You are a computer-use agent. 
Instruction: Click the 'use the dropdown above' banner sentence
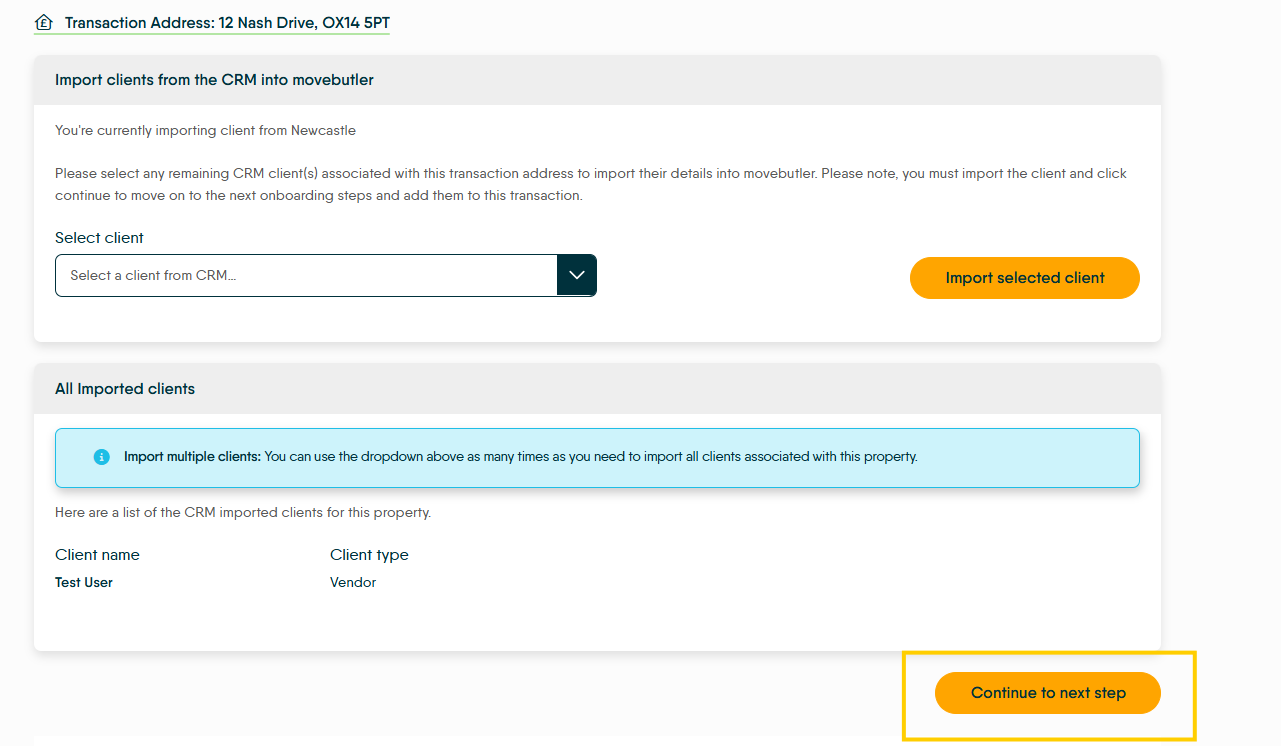pyautogui.click(x=590, y=457)
